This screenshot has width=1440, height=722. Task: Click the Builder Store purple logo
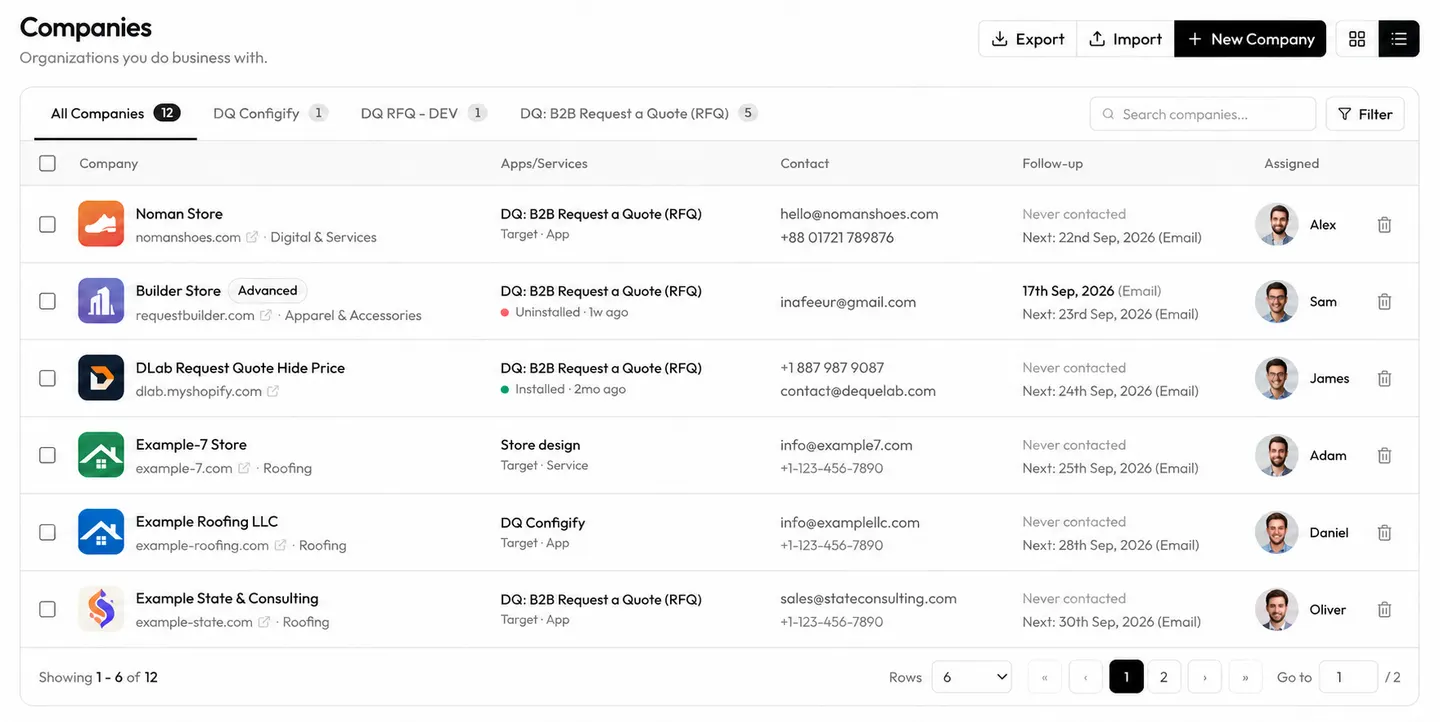(101, 301)
